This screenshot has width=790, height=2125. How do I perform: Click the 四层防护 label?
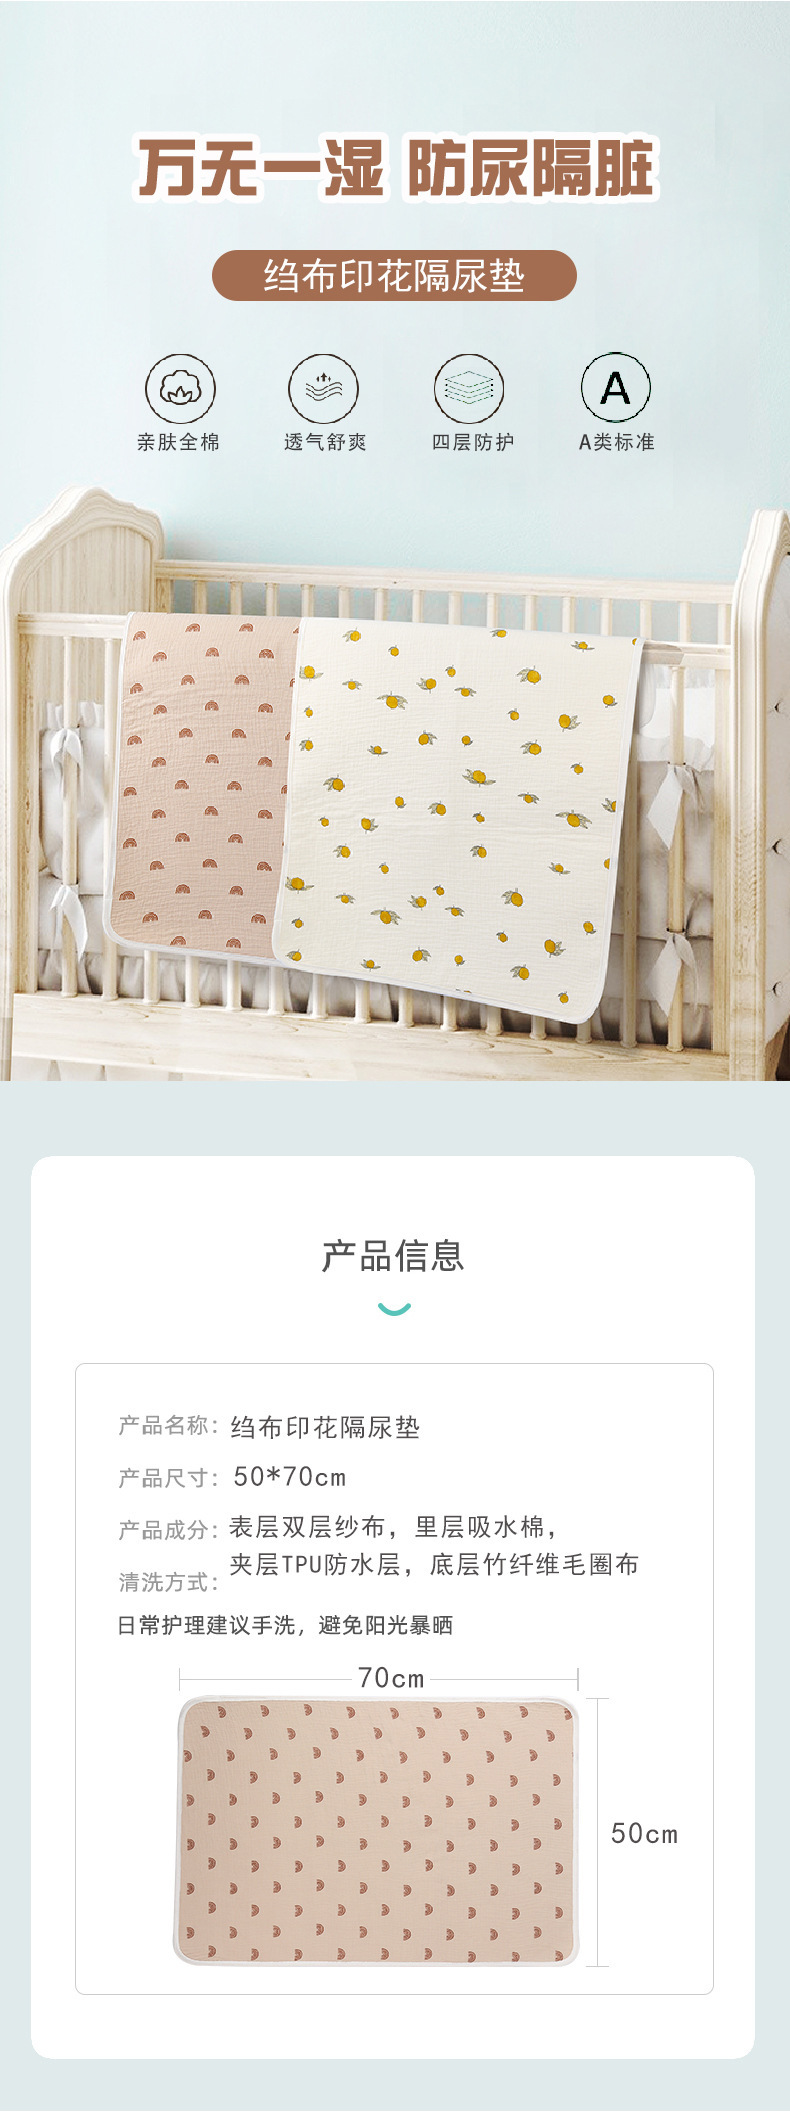[472, 442]
